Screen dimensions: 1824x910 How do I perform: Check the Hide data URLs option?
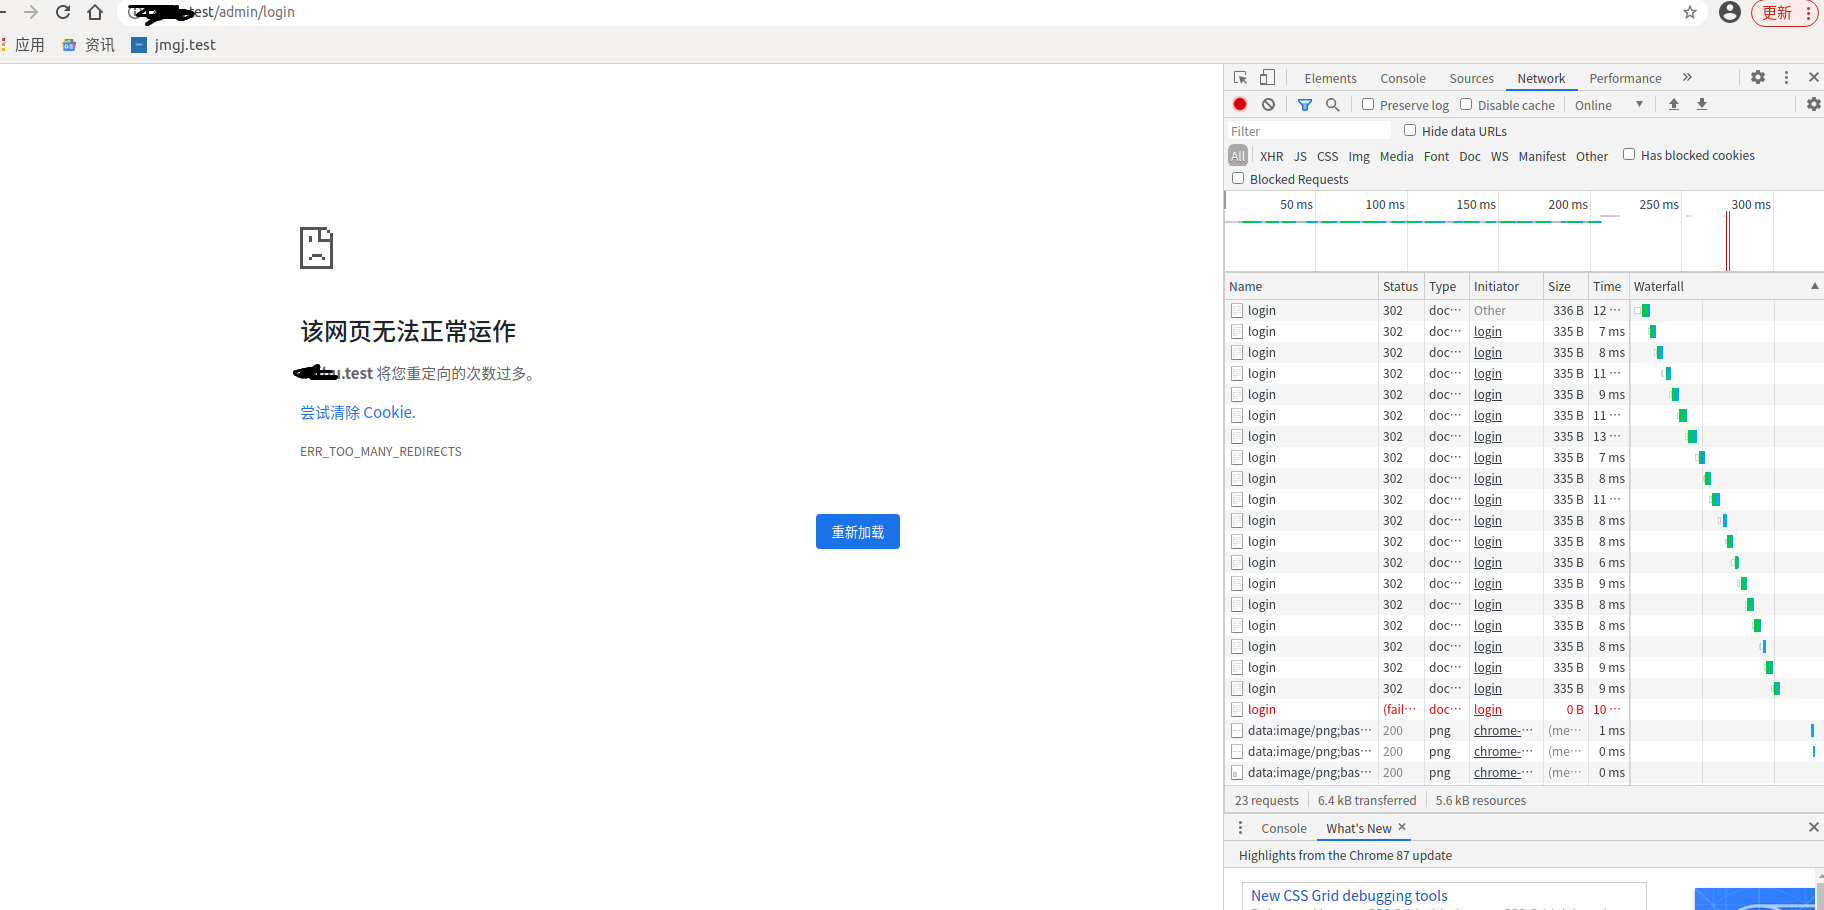click(x=1410, y=130)
